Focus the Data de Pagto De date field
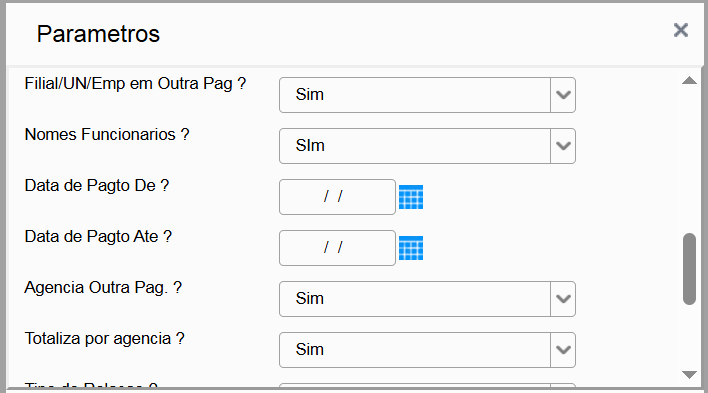The image size is (708, 393). coord(337,197)
